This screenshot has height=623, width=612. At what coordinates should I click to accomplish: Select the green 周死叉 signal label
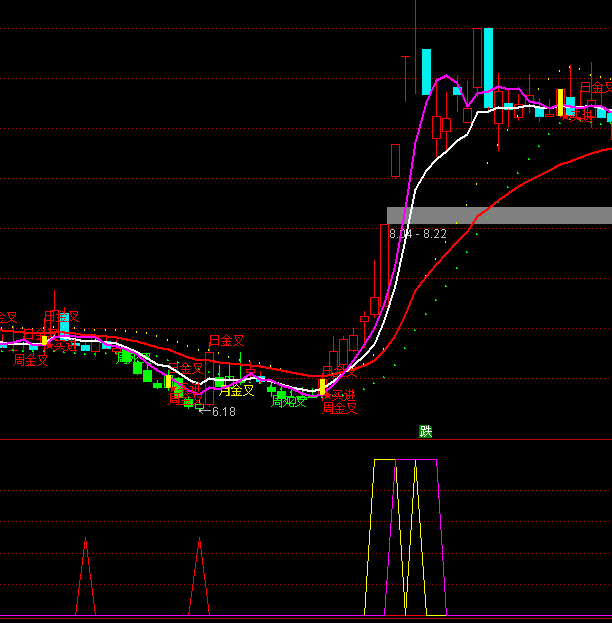pos(288,402)
